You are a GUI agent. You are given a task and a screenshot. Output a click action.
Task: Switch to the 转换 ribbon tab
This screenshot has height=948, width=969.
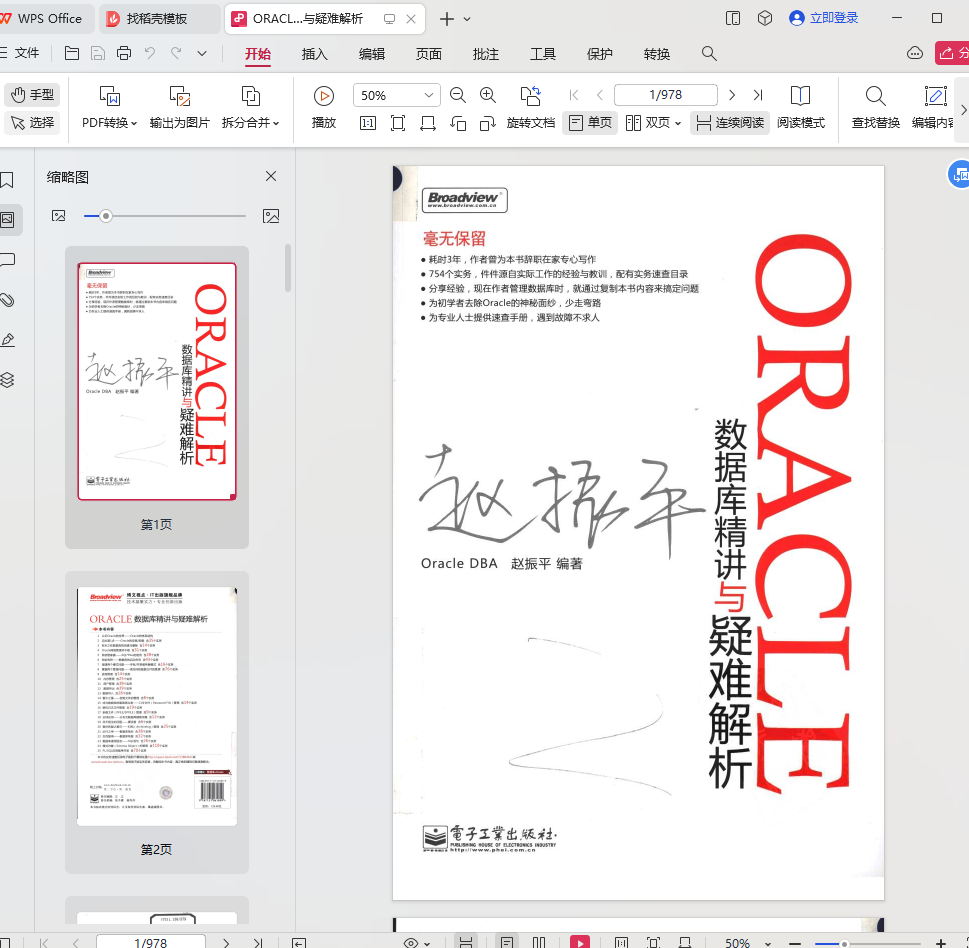point(656,54)
